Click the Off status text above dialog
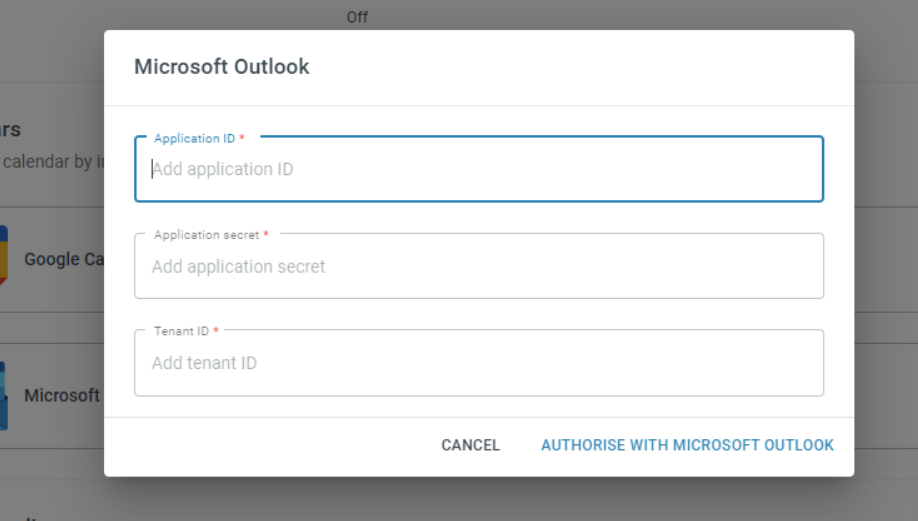This screenshot has height=521, width=918. pos(357,18)
